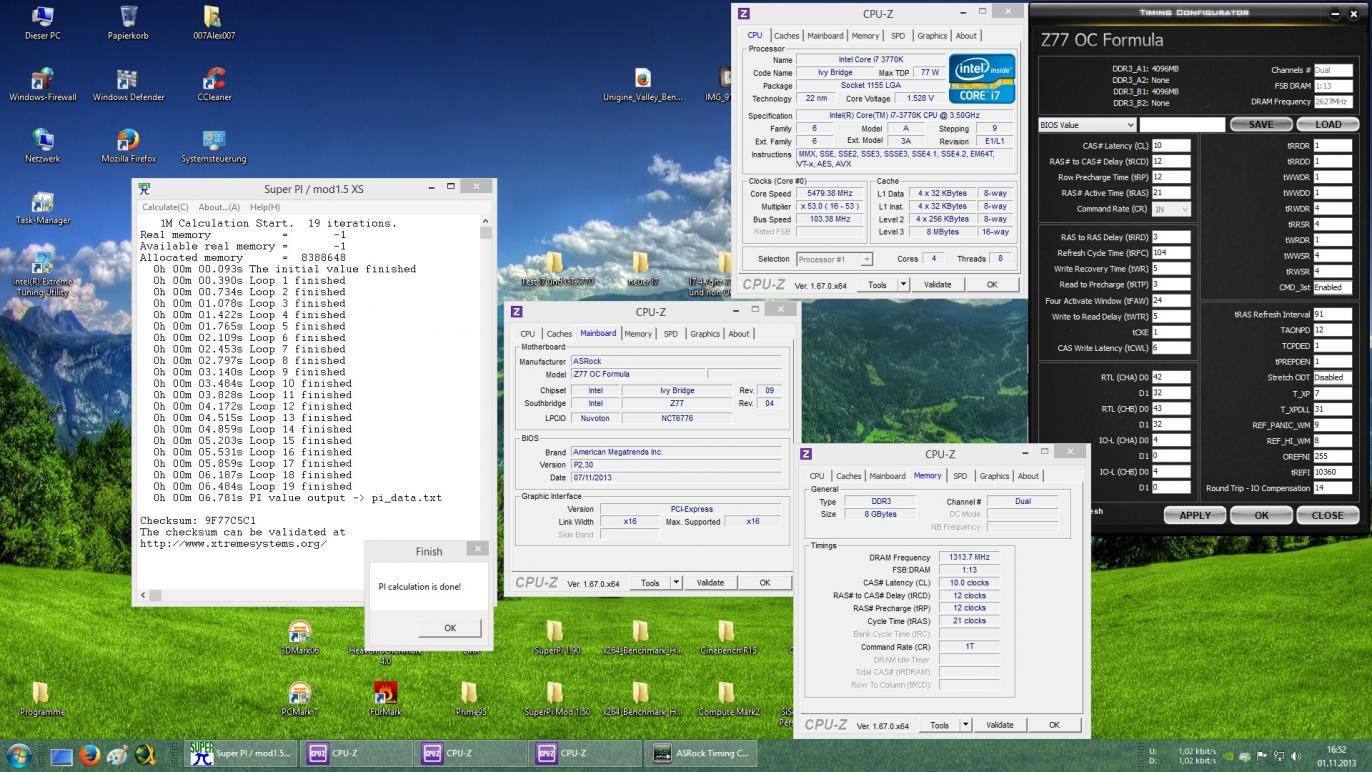
Task: Click Validate in CPU-Z CPU window
Action: click(x=937, y=284)
